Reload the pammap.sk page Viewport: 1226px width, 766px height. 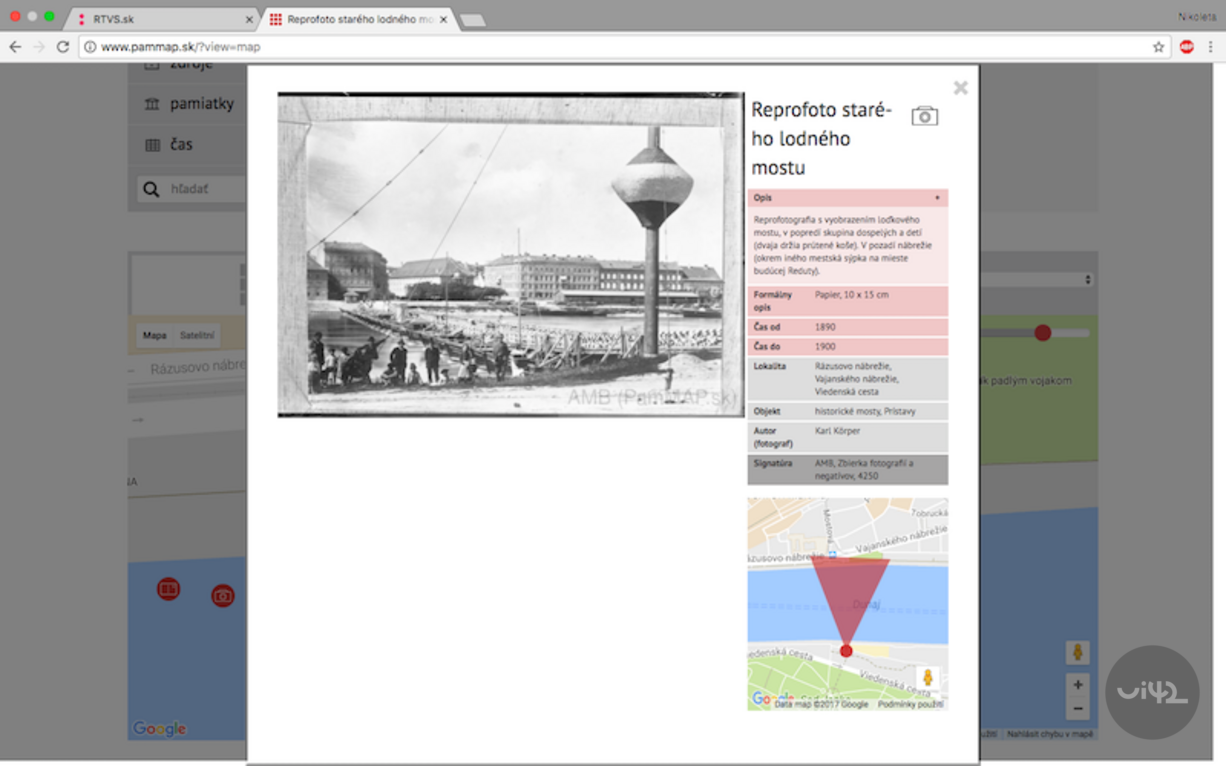tap(62, 47)
